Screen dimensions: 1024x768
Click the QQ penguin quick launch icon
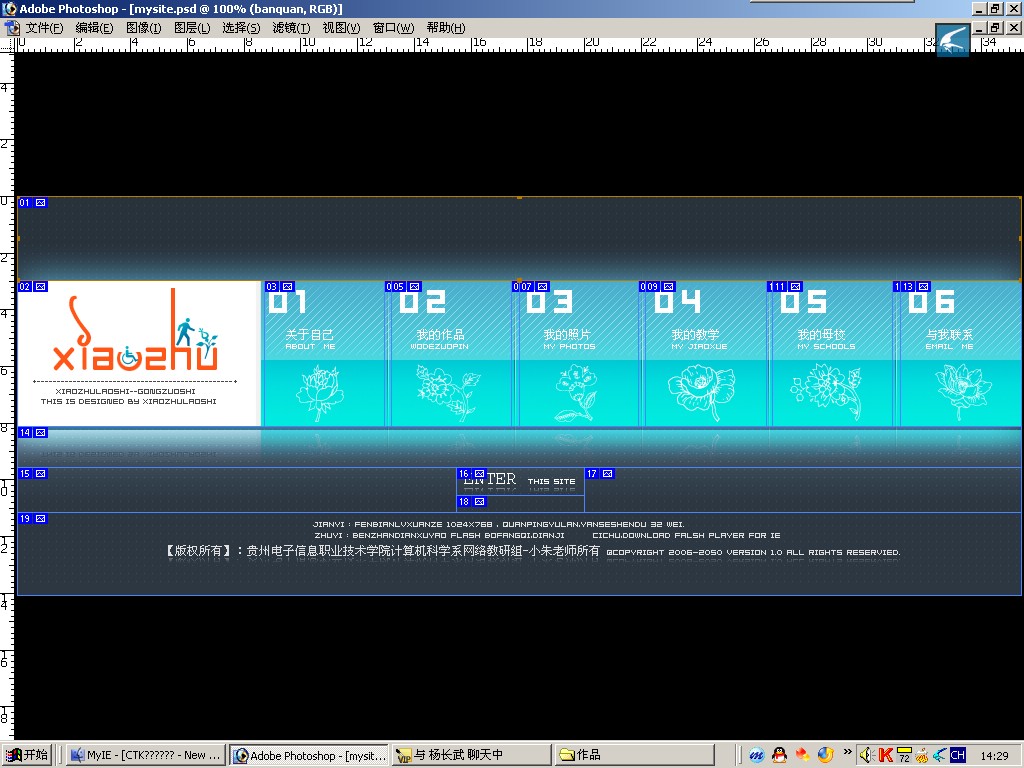tap(779, 755)
